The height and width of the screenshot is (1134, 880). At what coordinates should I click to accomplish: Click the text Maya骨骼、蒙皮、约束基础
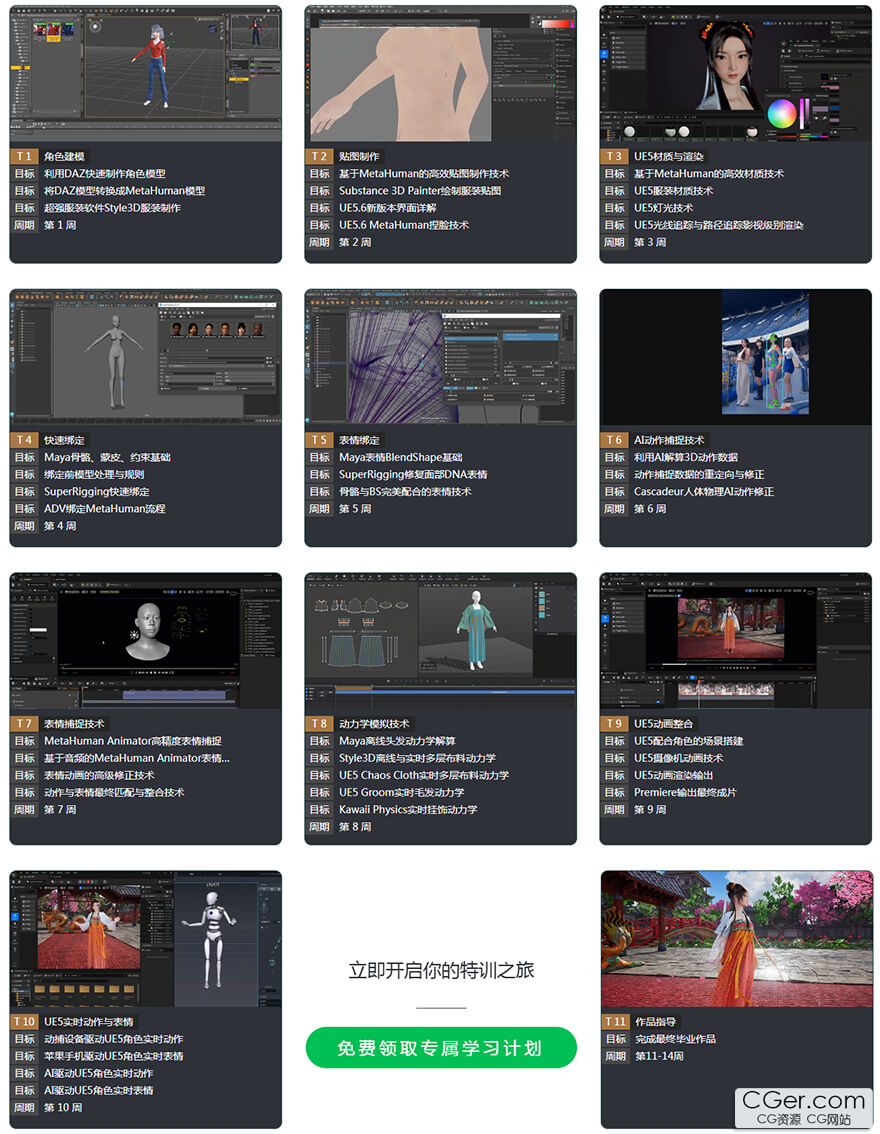coord(108,457)
